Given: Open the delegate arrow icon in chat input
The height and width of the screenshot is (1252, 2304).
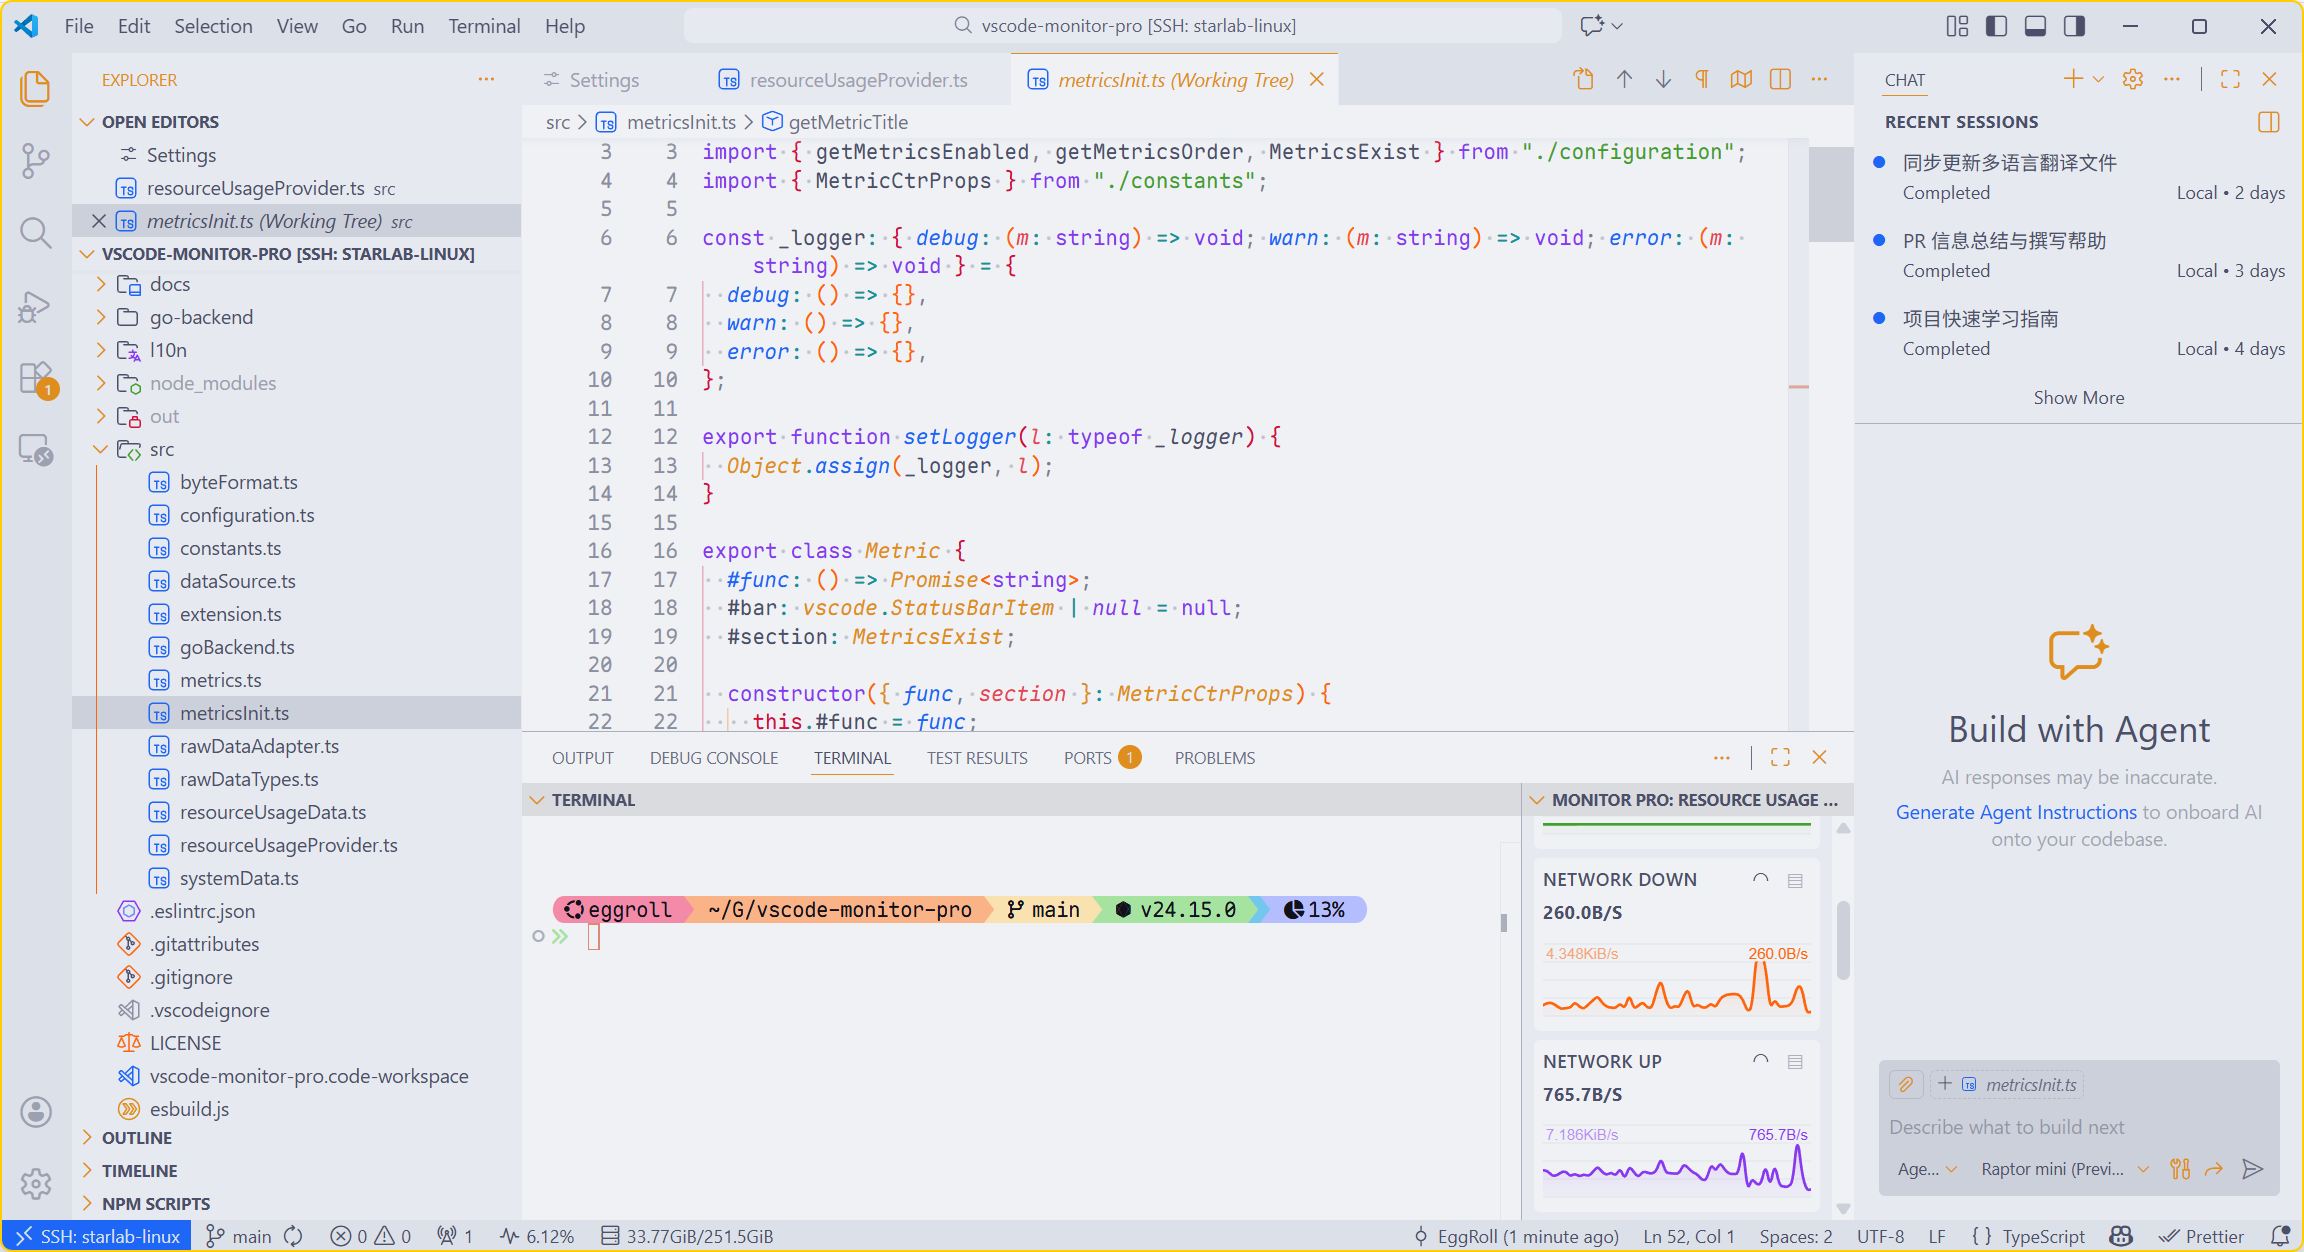Looking at the screenshot, I should click(2214, 1169).
